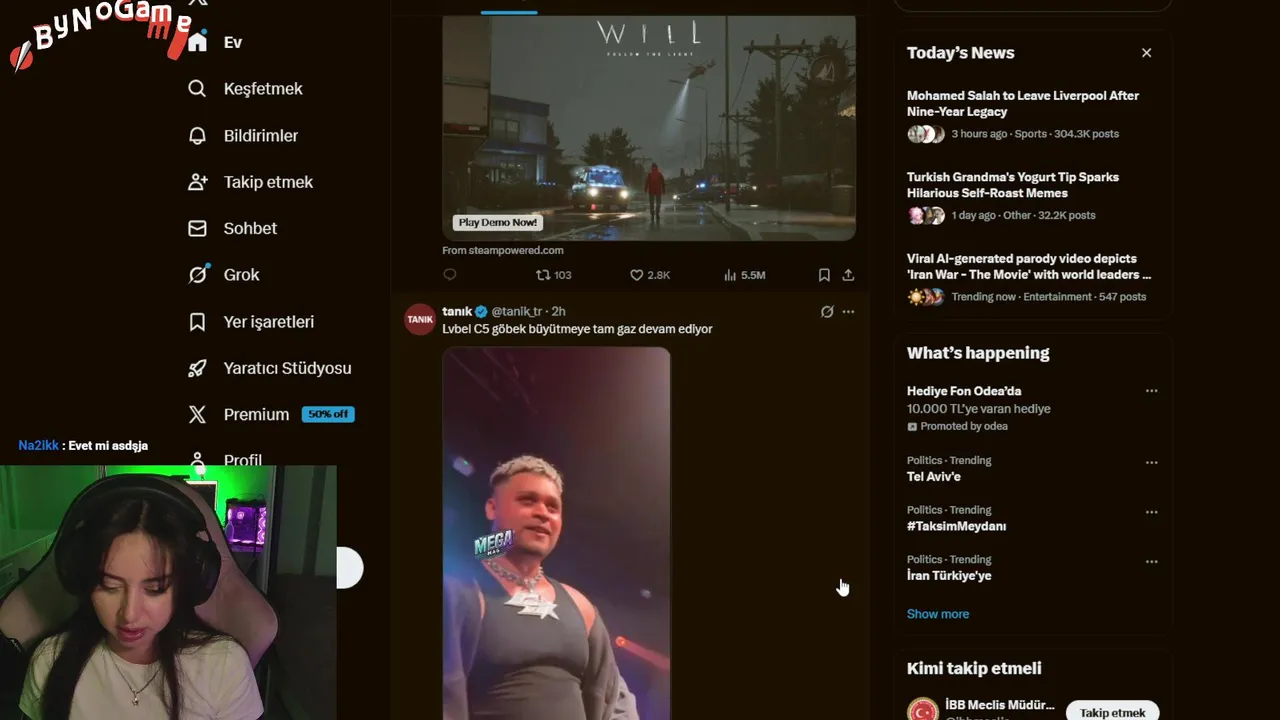1280x720 pixels.
Task: Bookmark the WILL demo post
Action: tap(824, 275)
